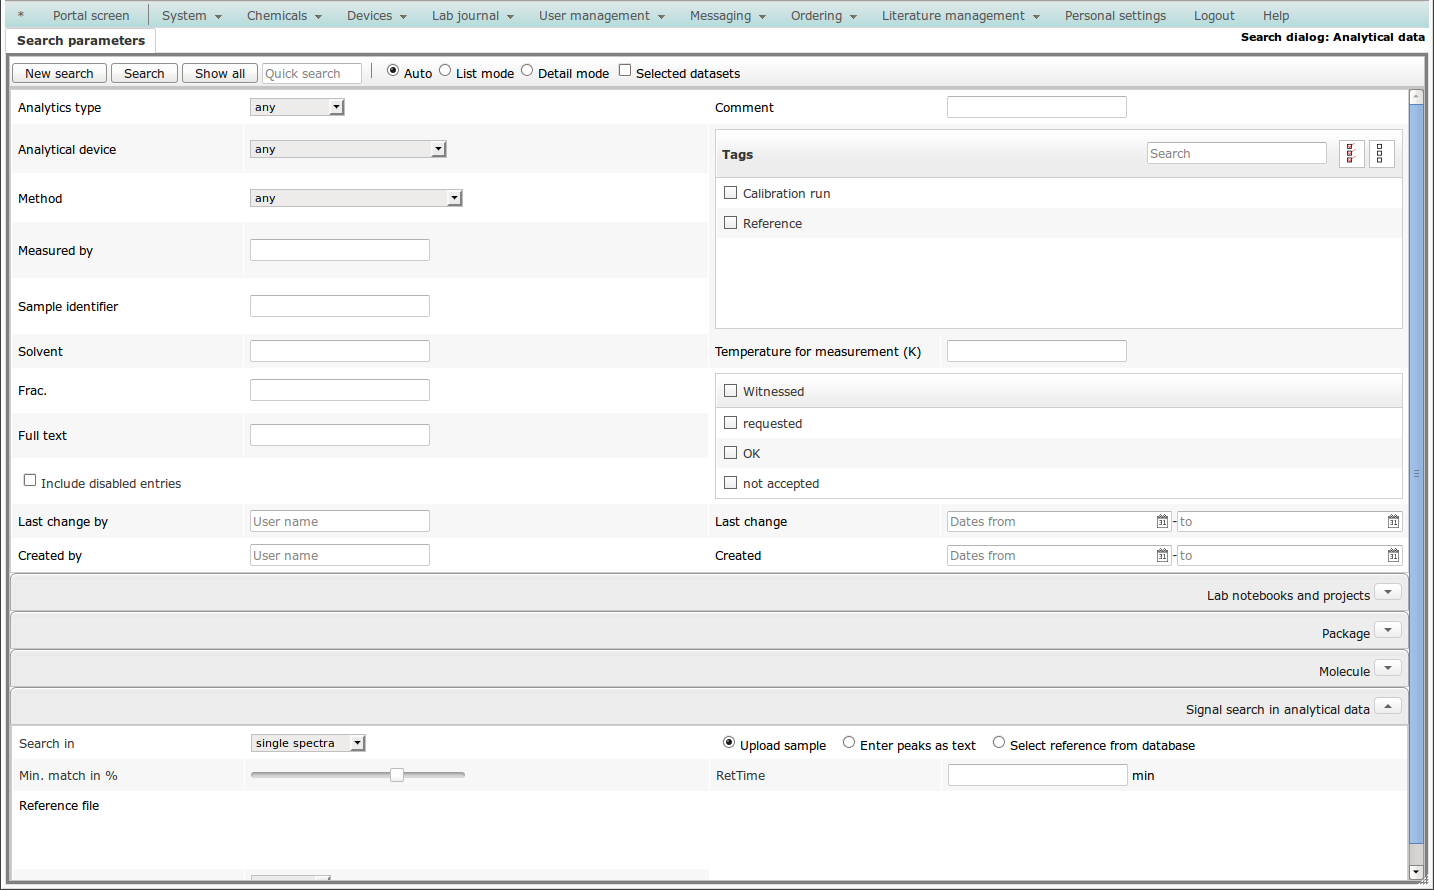Open calendar for Last change 'to' date
The height and width of the screenshot is (890, 1434).
tap(1393, 522)
